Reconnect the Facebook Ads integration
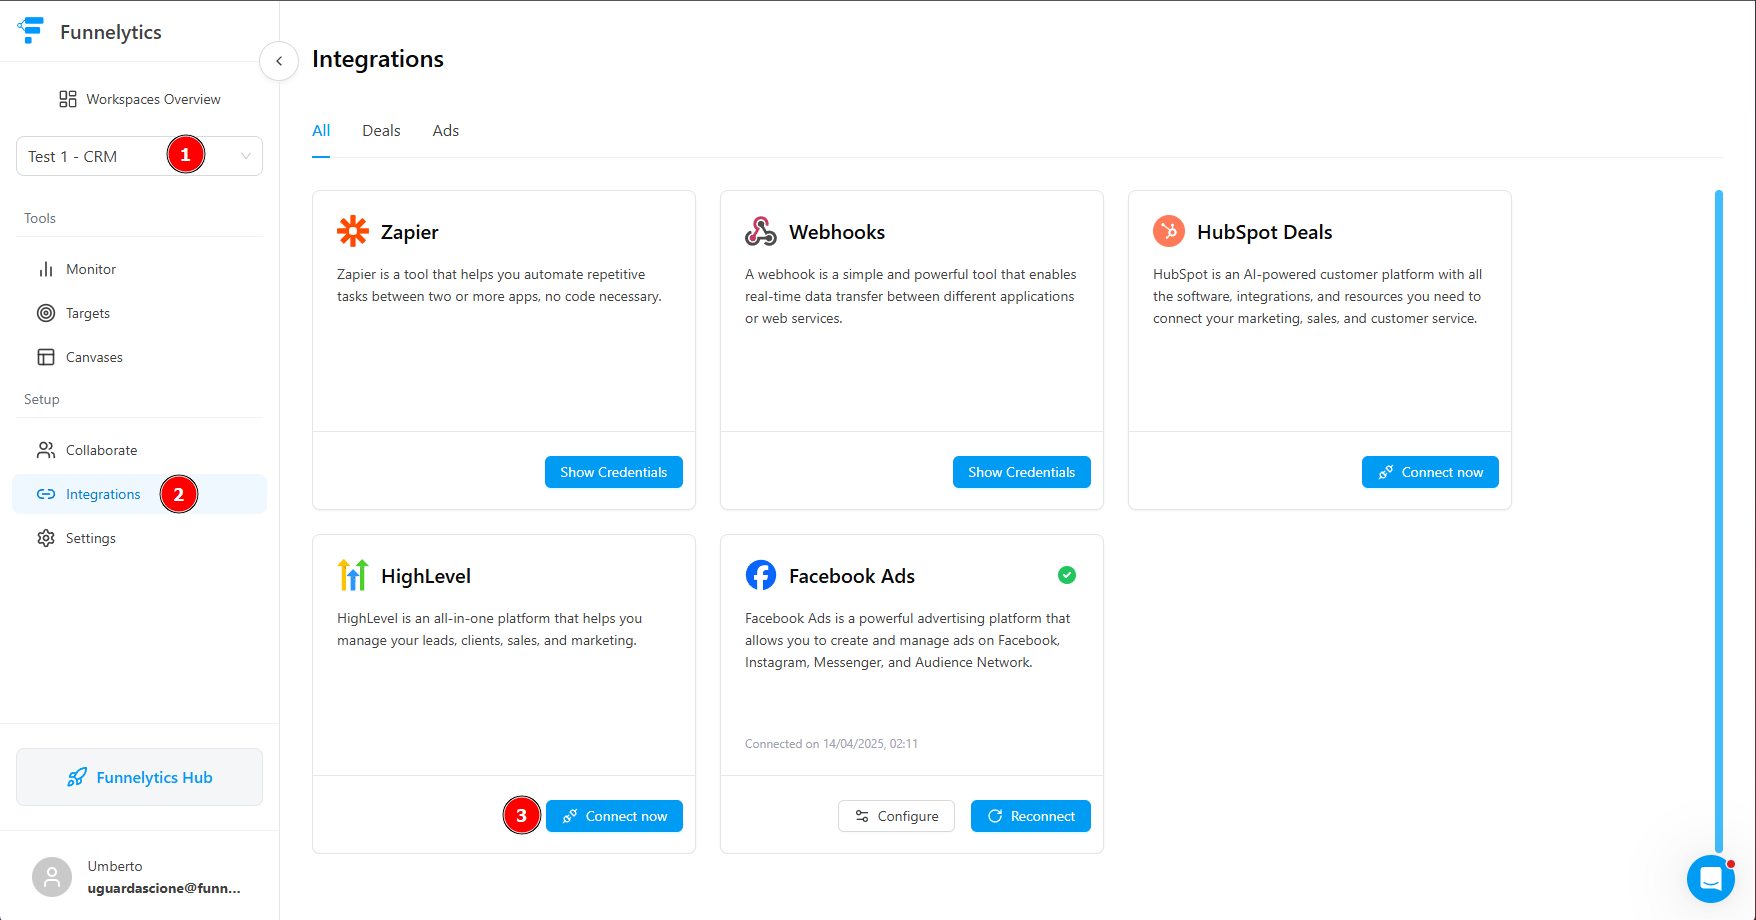The width and height of the screenshot is (1756, 920). click(1031, 816)
